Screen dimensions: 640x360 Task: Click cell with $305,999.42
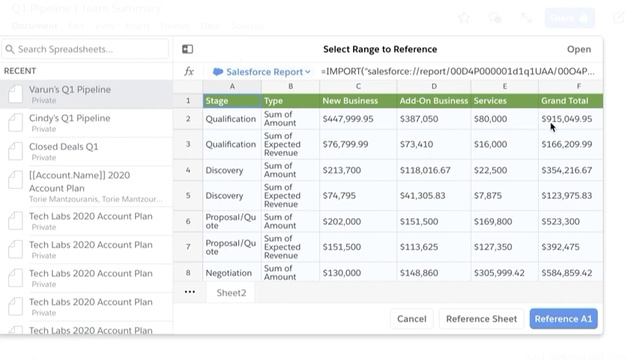[504, 272]
